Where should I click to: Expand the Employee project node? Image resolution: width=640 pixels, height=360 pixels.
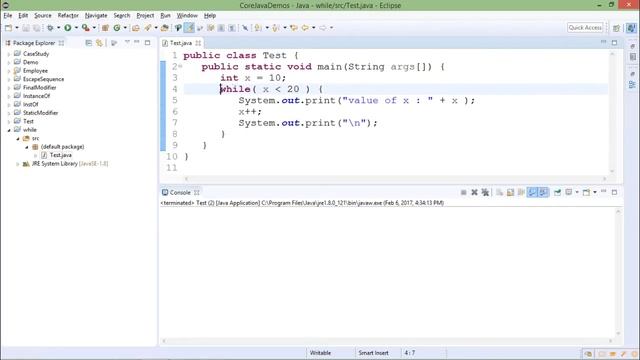coord(9,71)
